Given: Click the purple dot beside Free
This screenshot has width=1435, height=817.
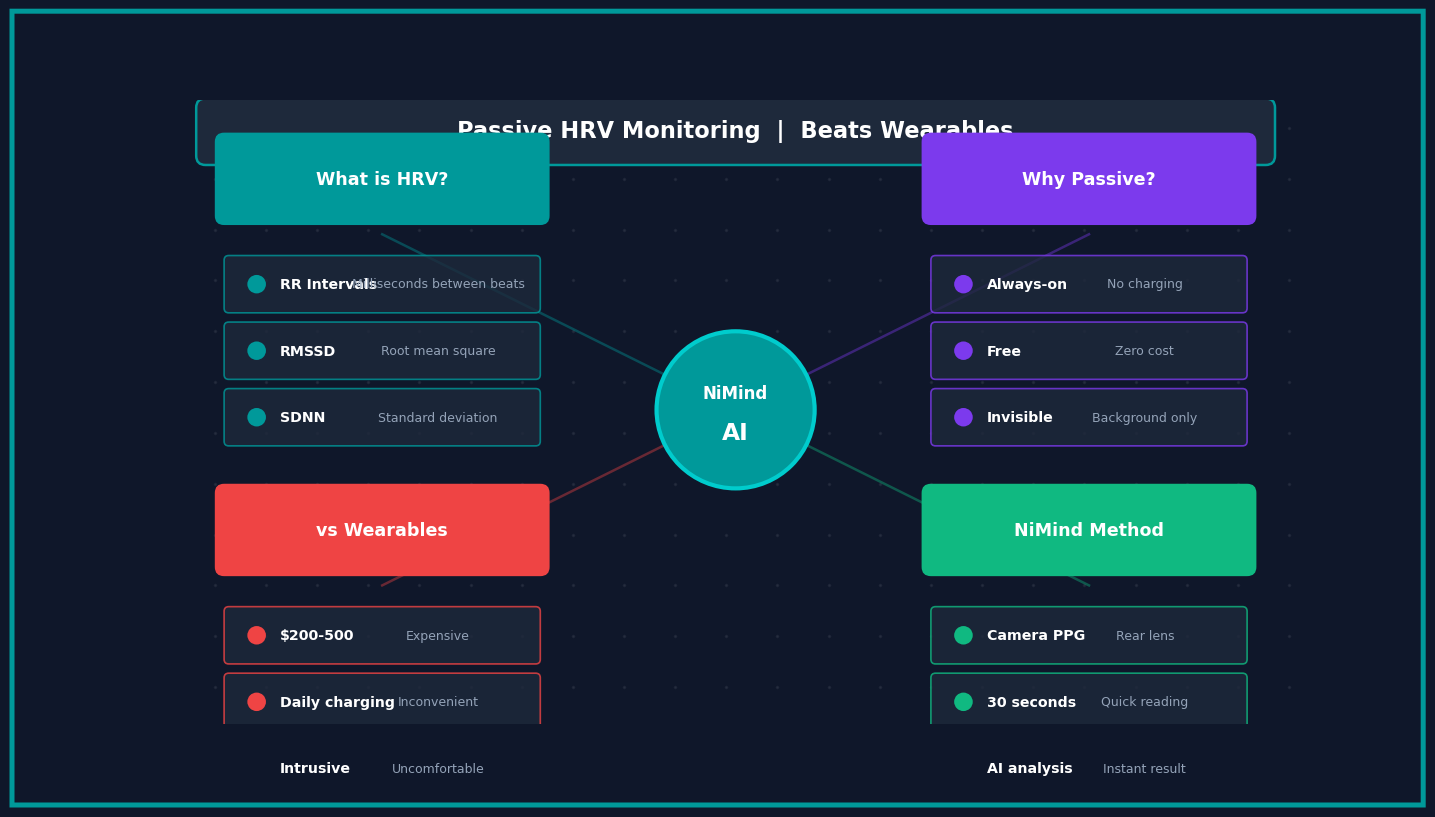Looking at the screenshot, I should 963,351.
